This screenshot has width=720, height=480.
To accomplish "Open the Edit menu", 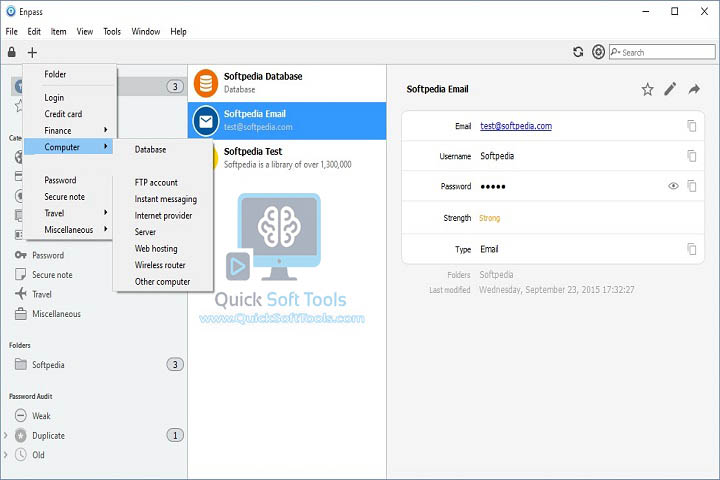I will [34, 32].
